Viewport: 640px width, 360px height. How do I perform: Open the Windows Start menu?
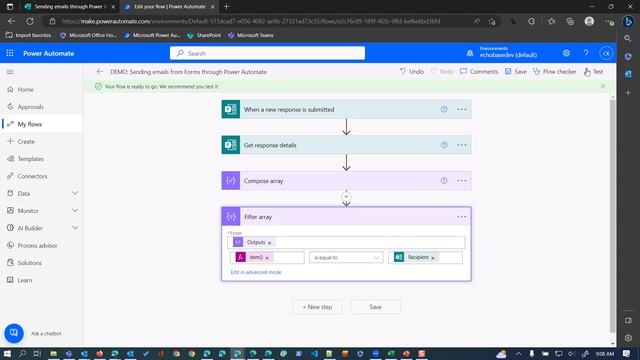[7, 353]
